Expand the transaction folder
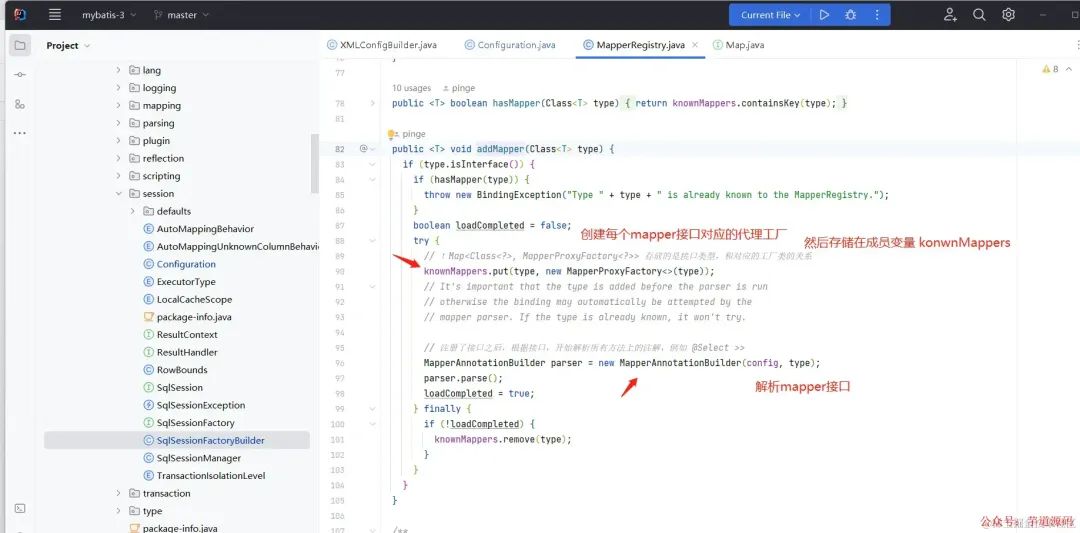Screen dimensions: 1080x533 118,493
